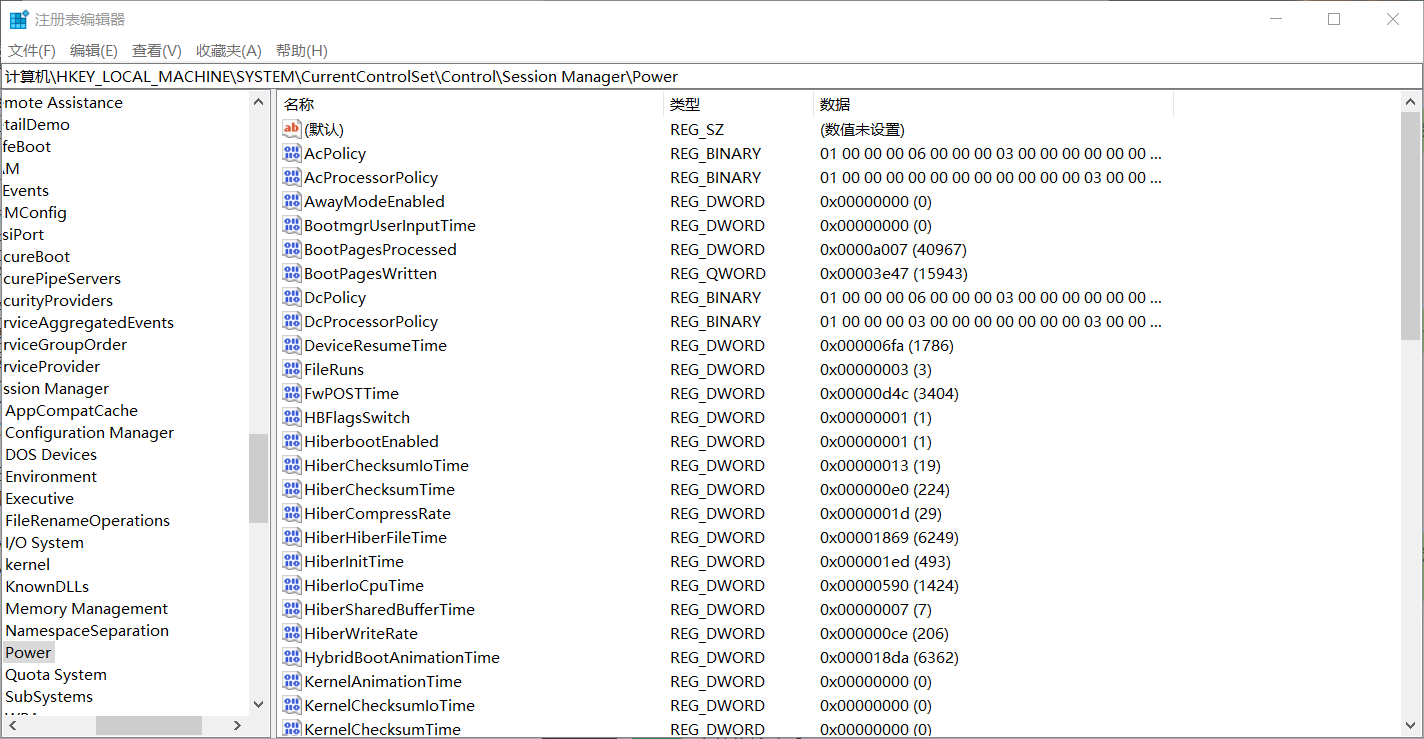Select the HiberWriteRate value icon

click(x=292, y=633)
